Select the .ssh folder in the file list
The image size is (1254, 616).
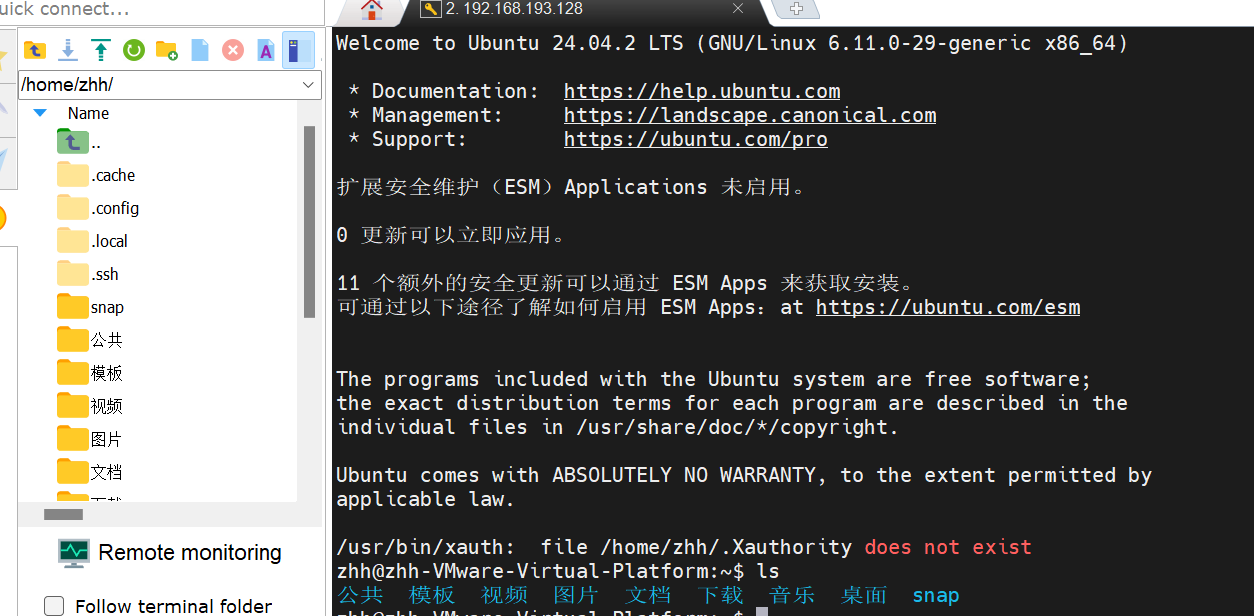coord(104,274)
